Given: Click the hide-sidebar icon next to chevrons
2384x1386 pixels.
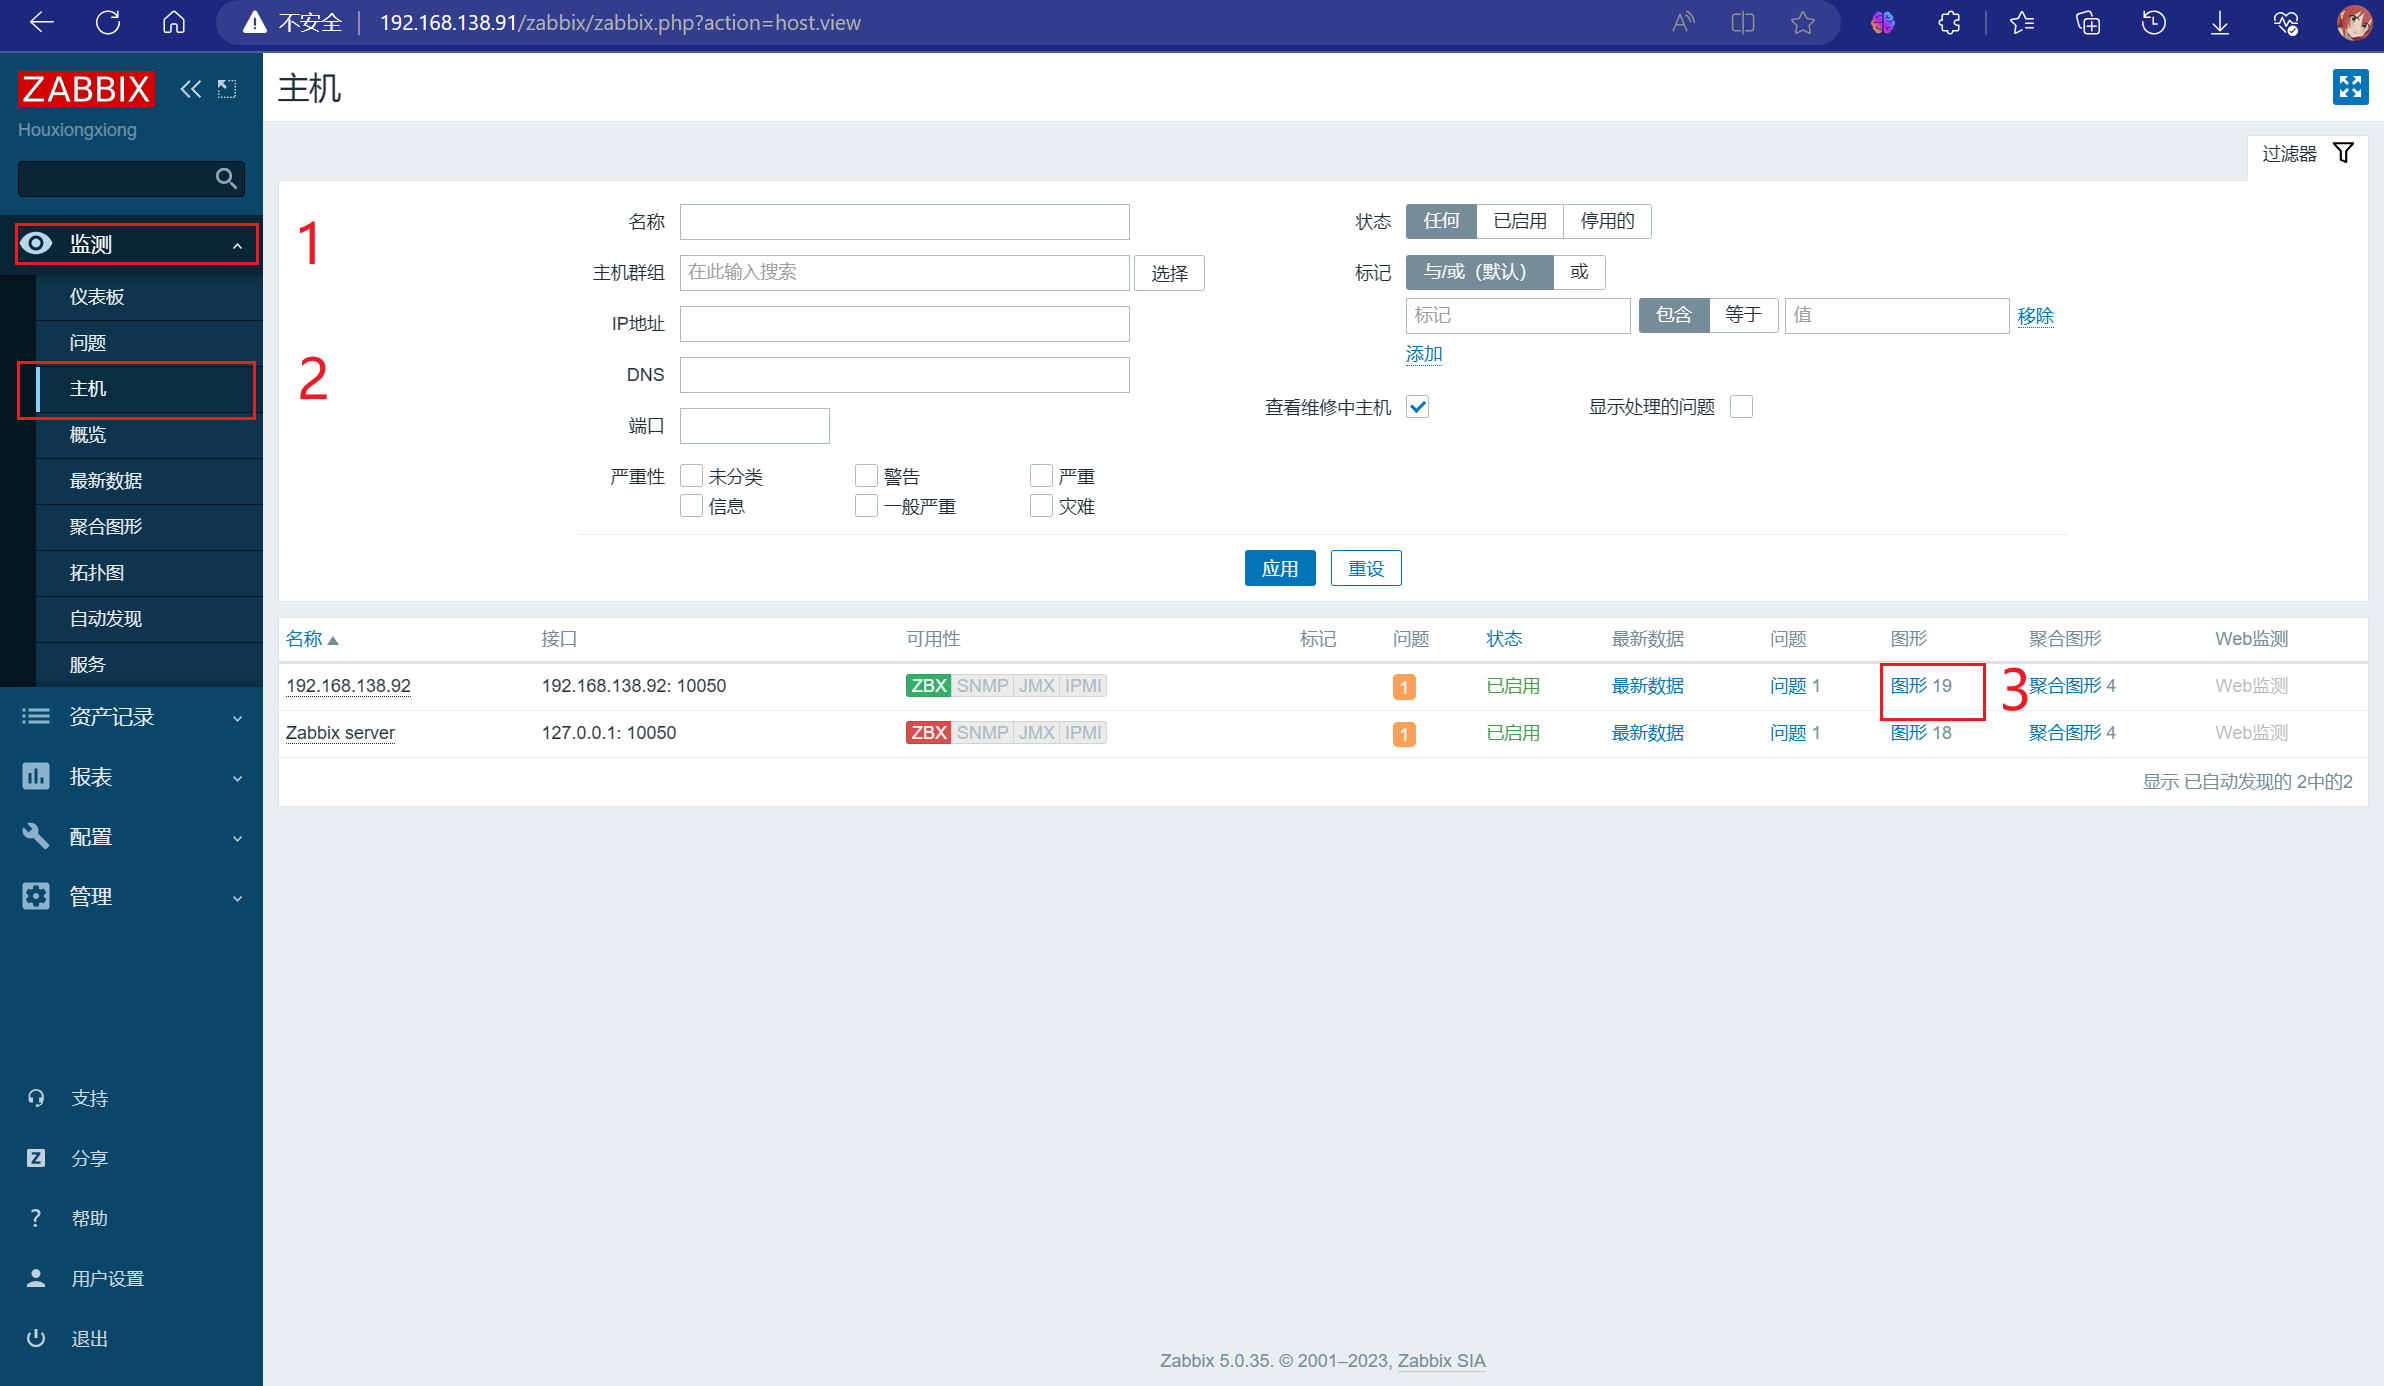Looking at the screenshot, I should point(228,89).
